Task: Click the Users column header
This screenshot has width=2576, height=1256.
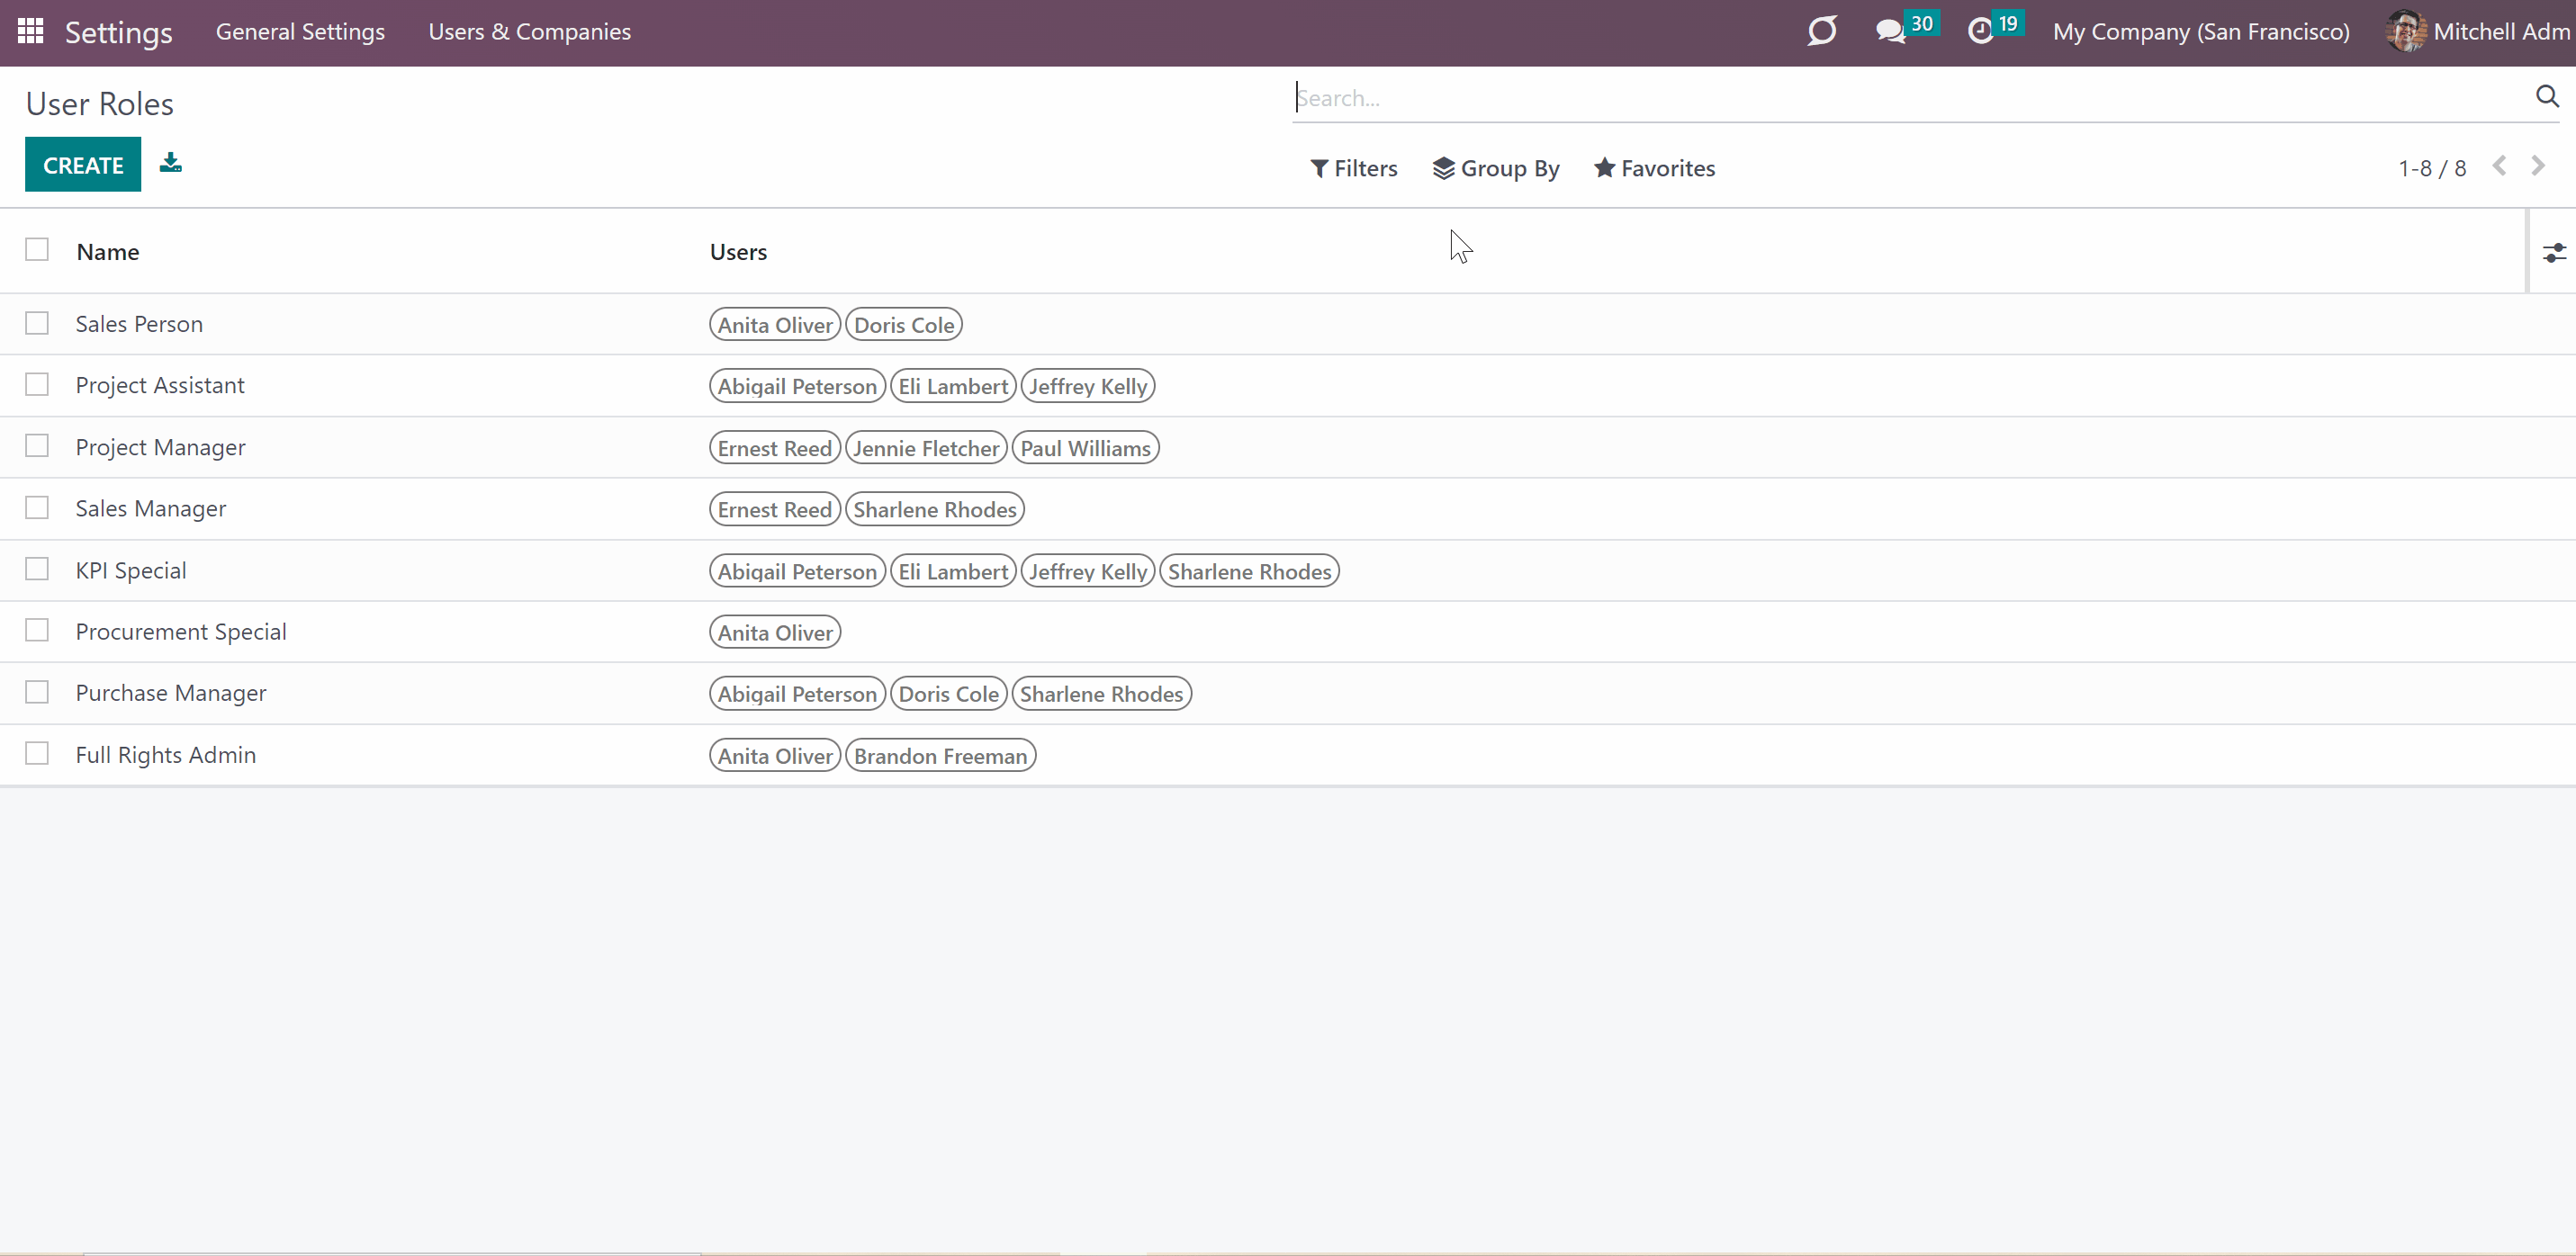Action: pos(738,252)
